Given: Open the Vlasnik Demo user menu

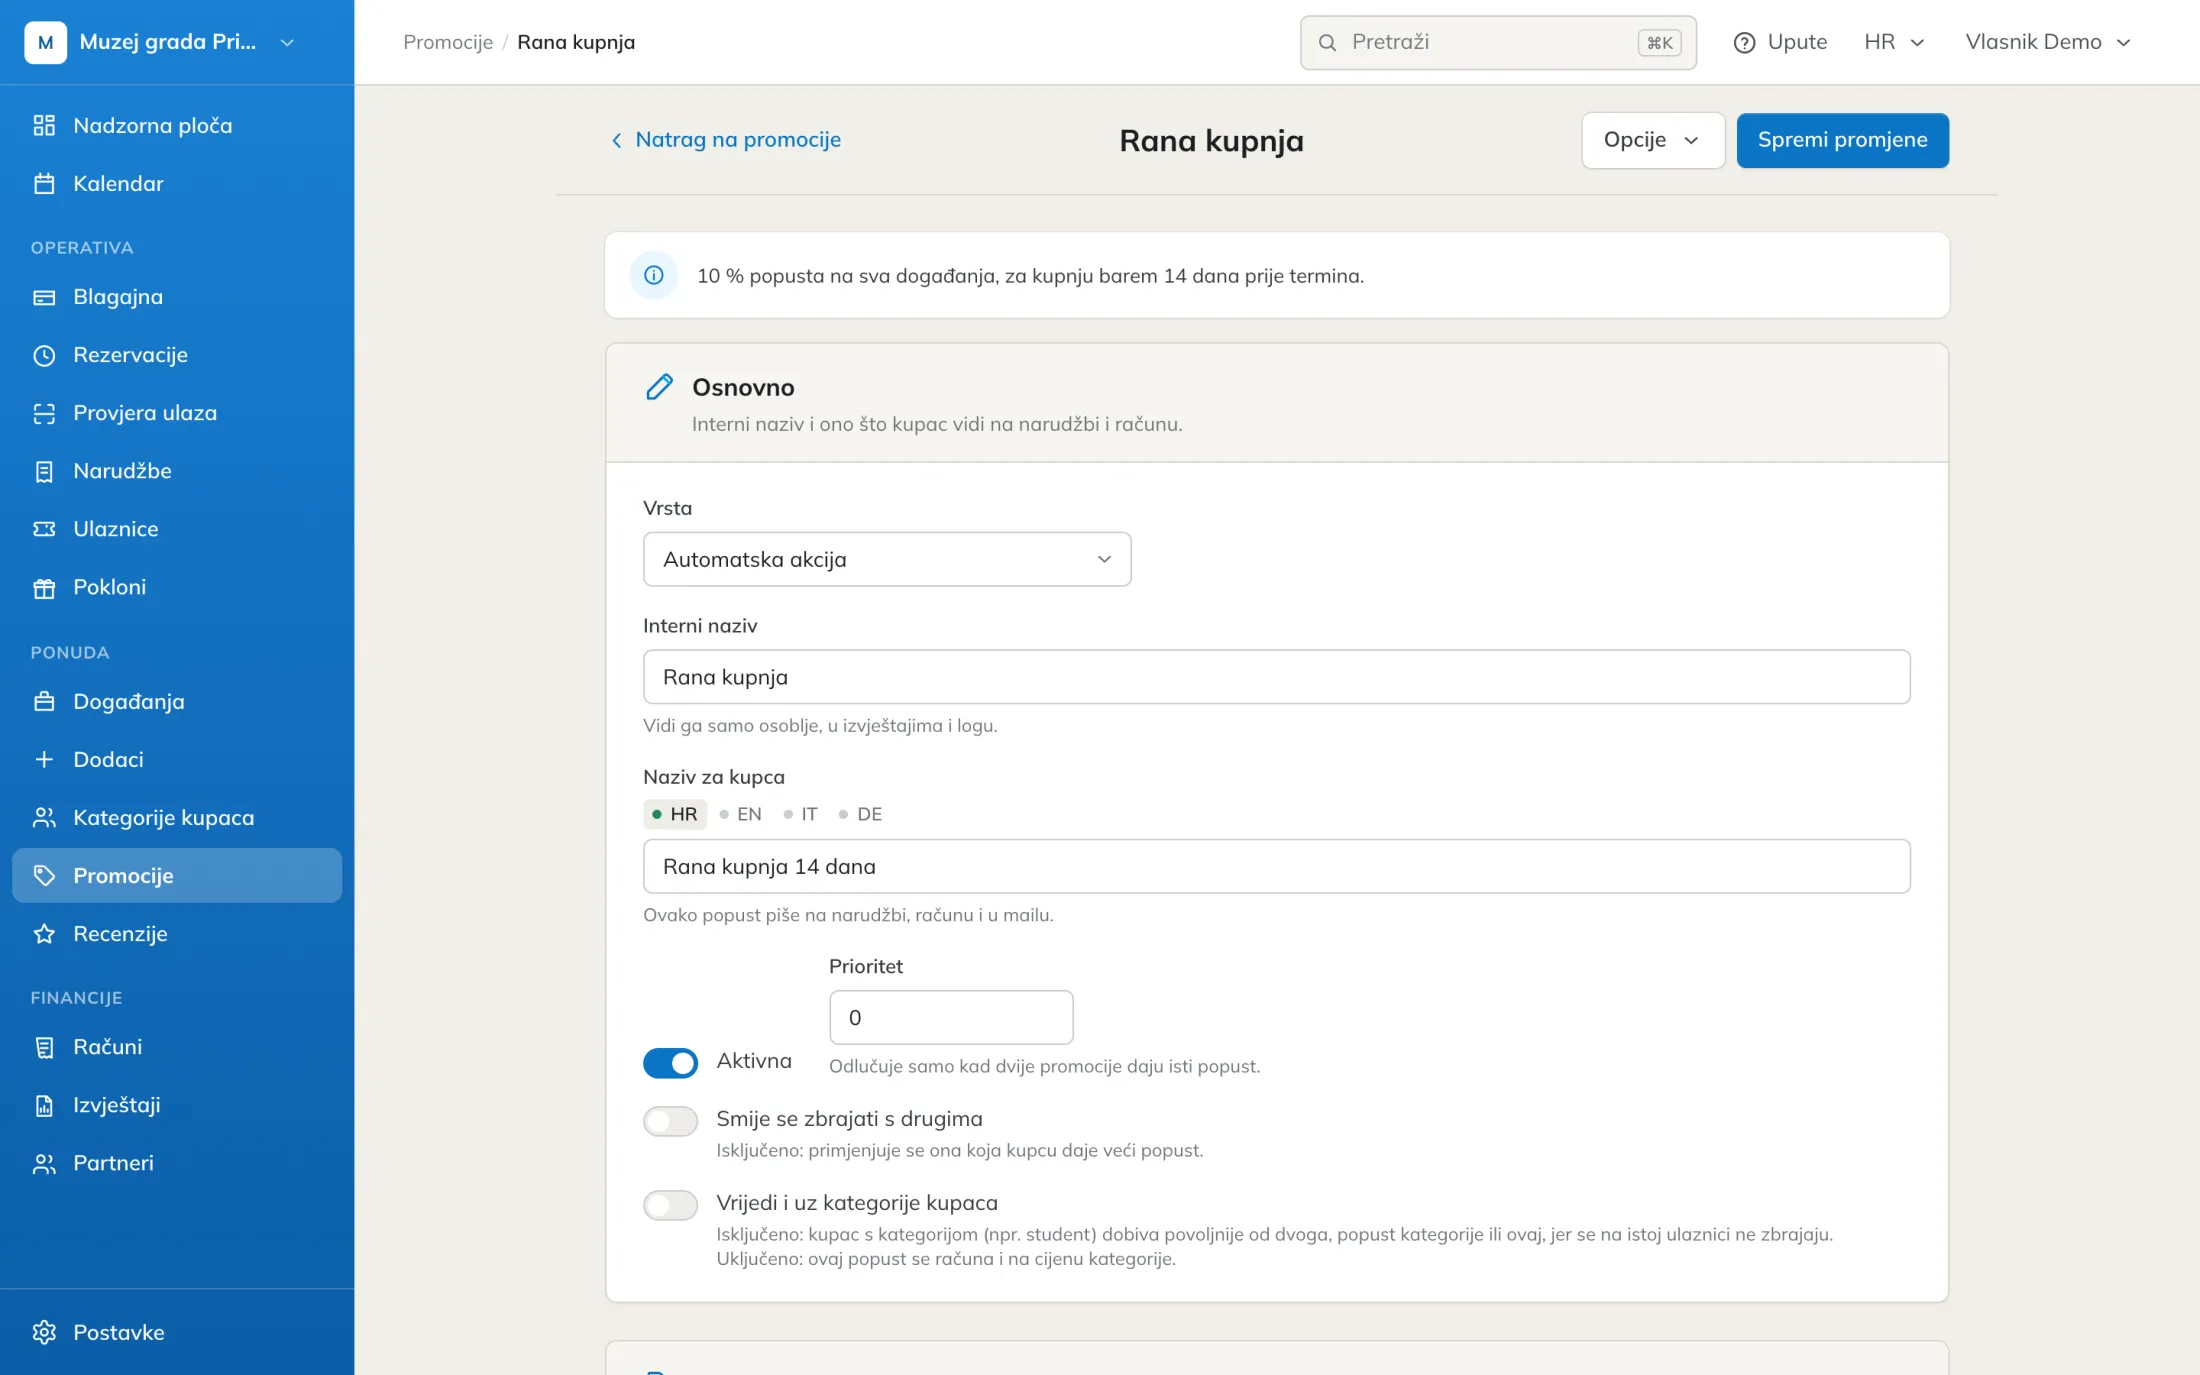Looking at the screenshot, I should [2047, 42].
